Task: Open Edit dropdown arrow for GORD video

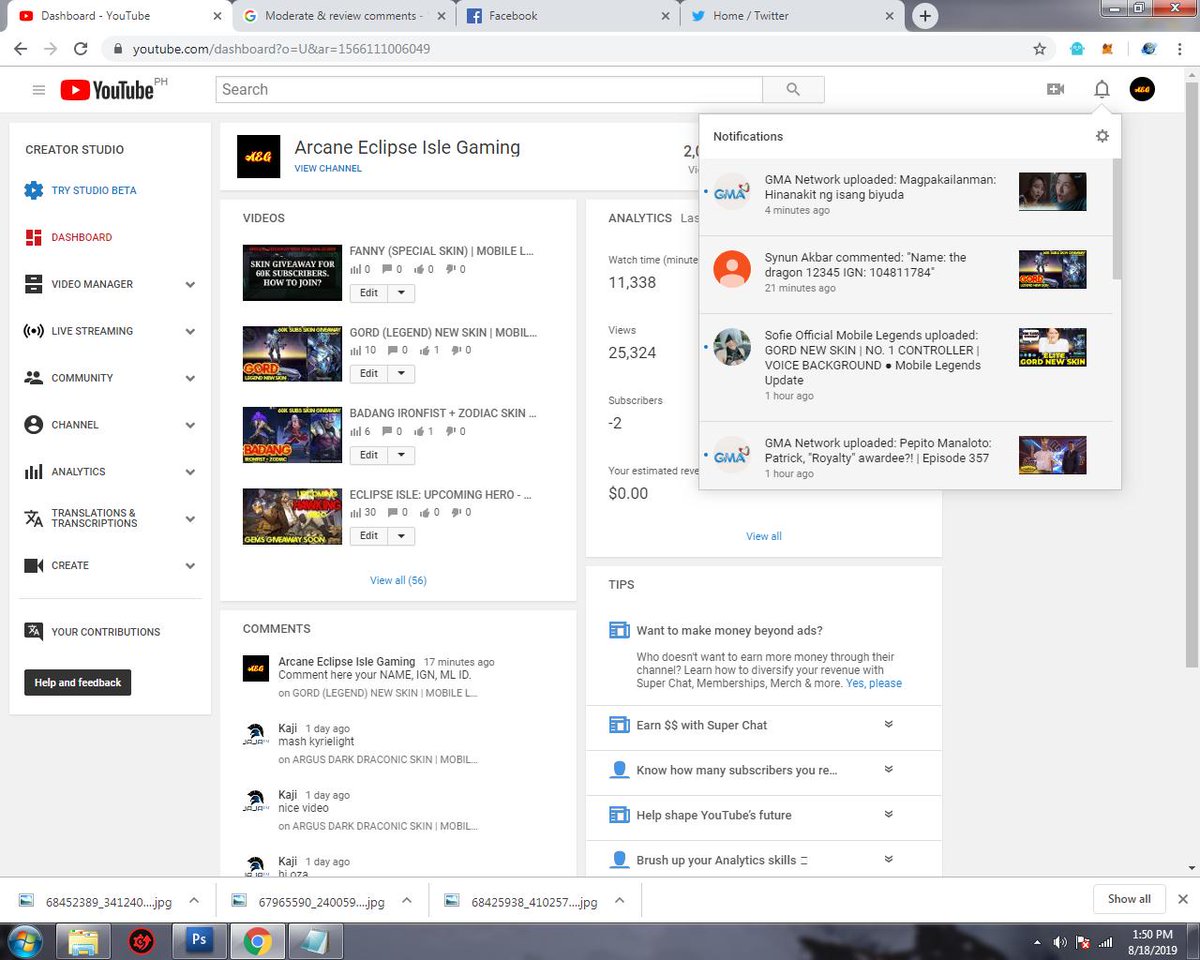Action: (x=401, y=374)
